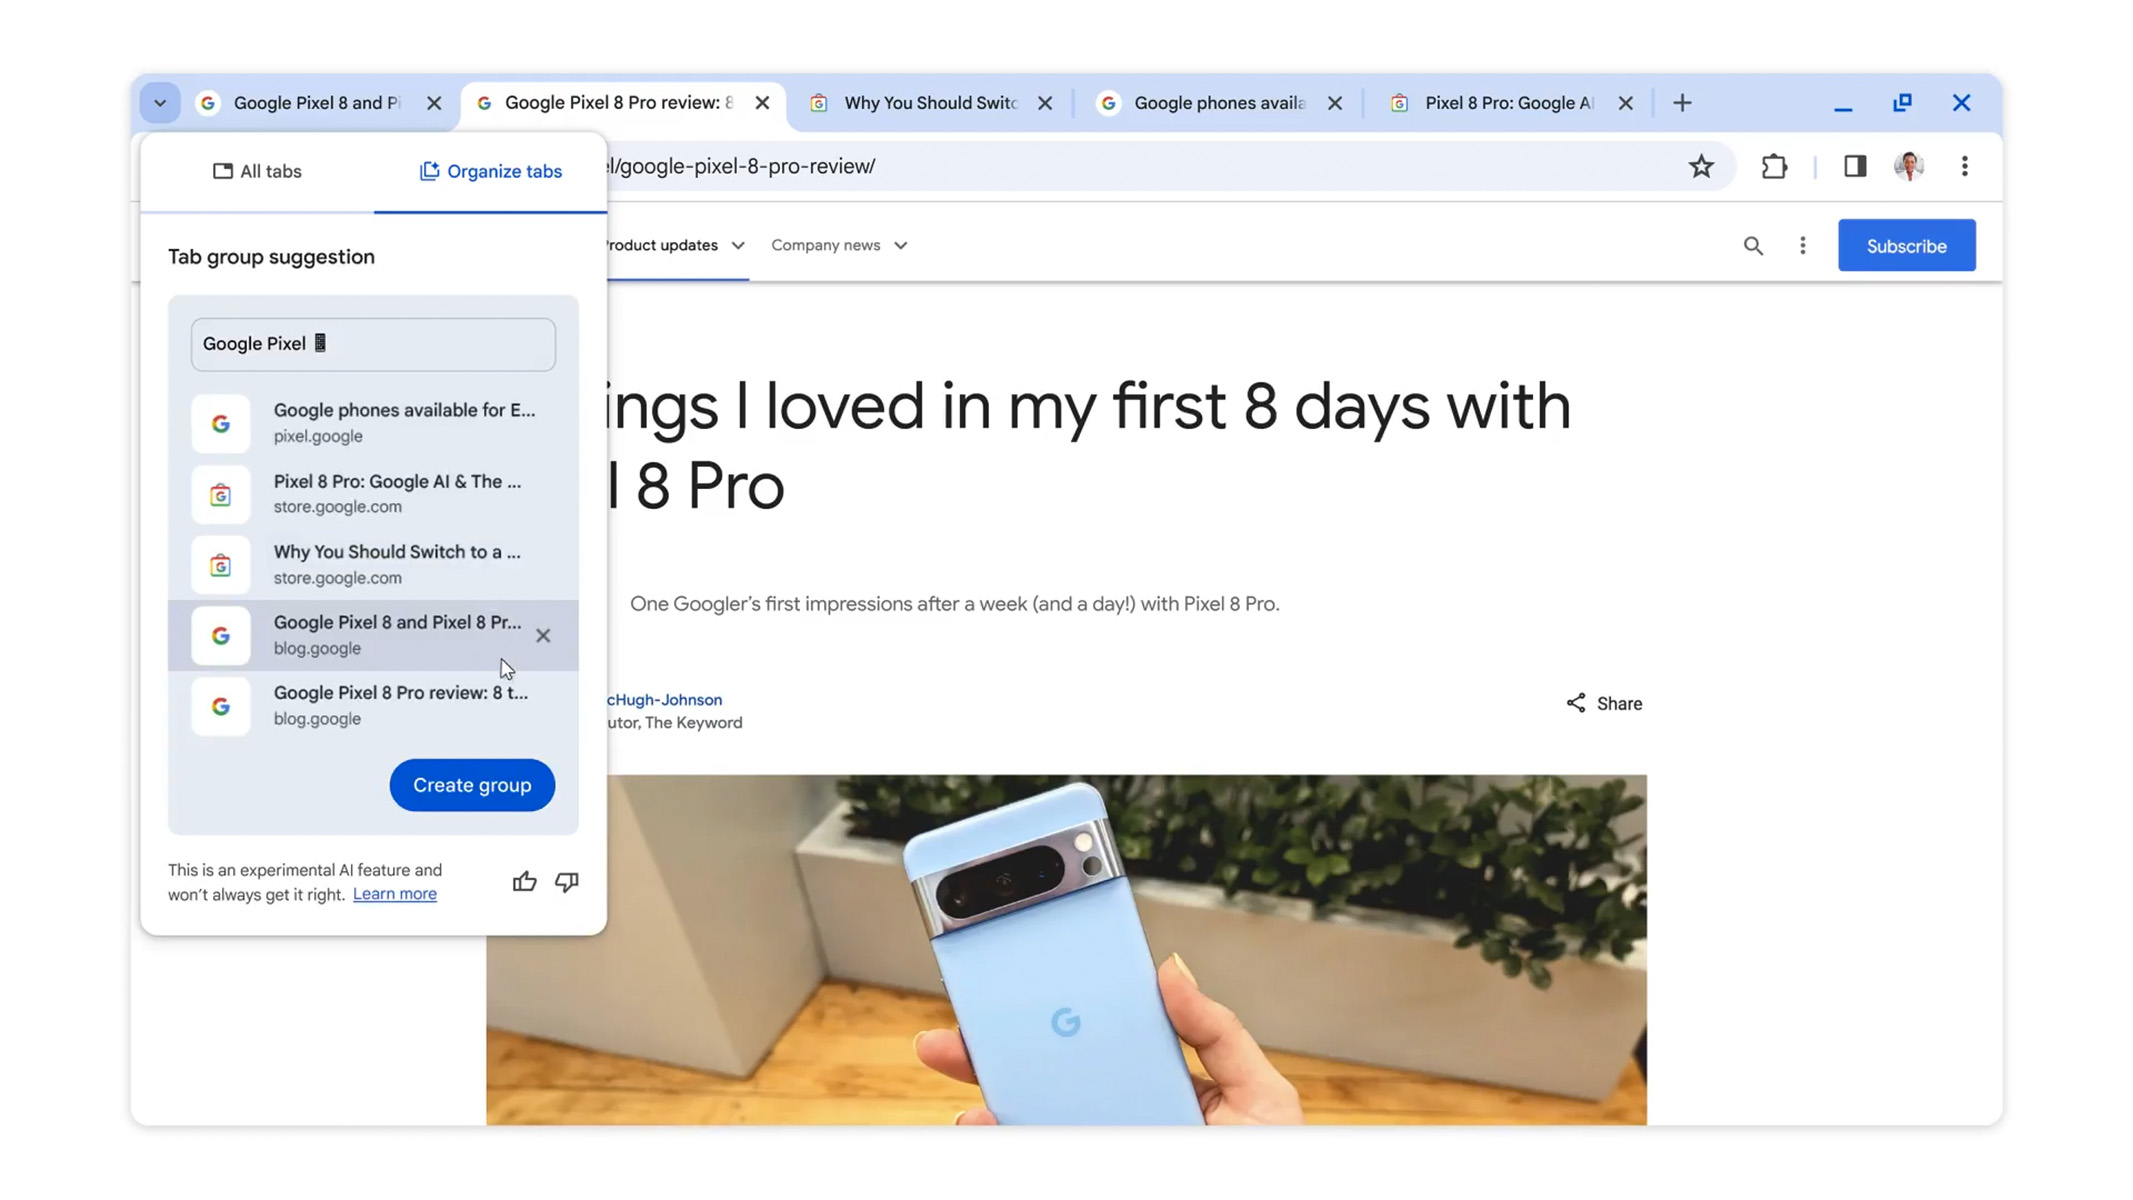
Task: Click the bookmark star icon
Action: tap(1701, 166)
